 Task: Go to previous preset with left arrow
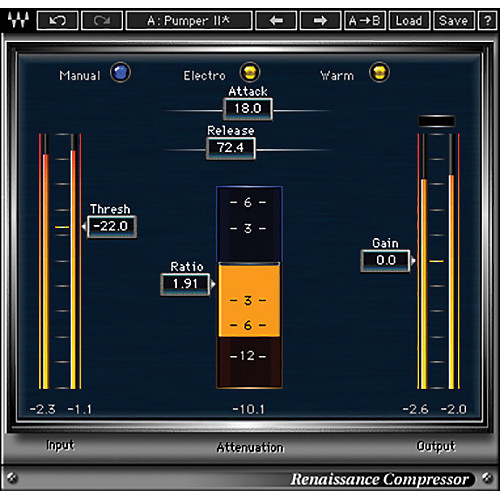(x=276, y=21)
